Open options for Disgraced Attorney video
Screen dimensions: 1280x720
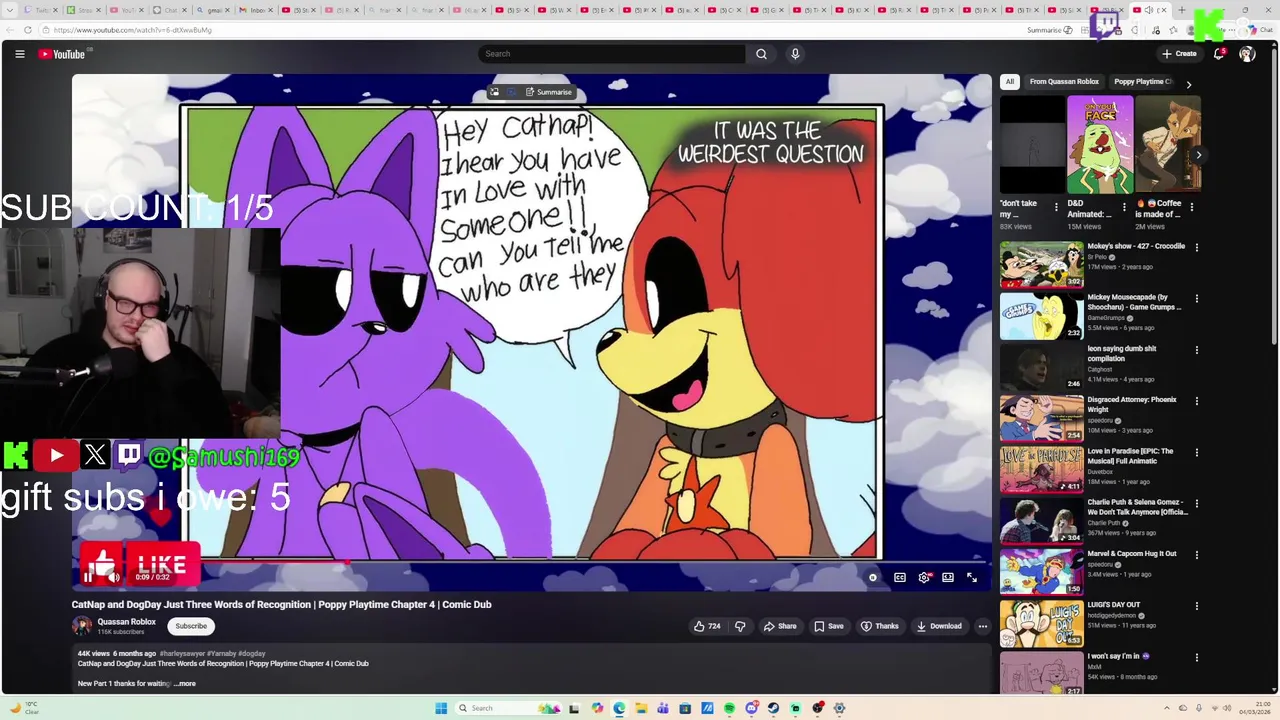[x=1197, y=401]
